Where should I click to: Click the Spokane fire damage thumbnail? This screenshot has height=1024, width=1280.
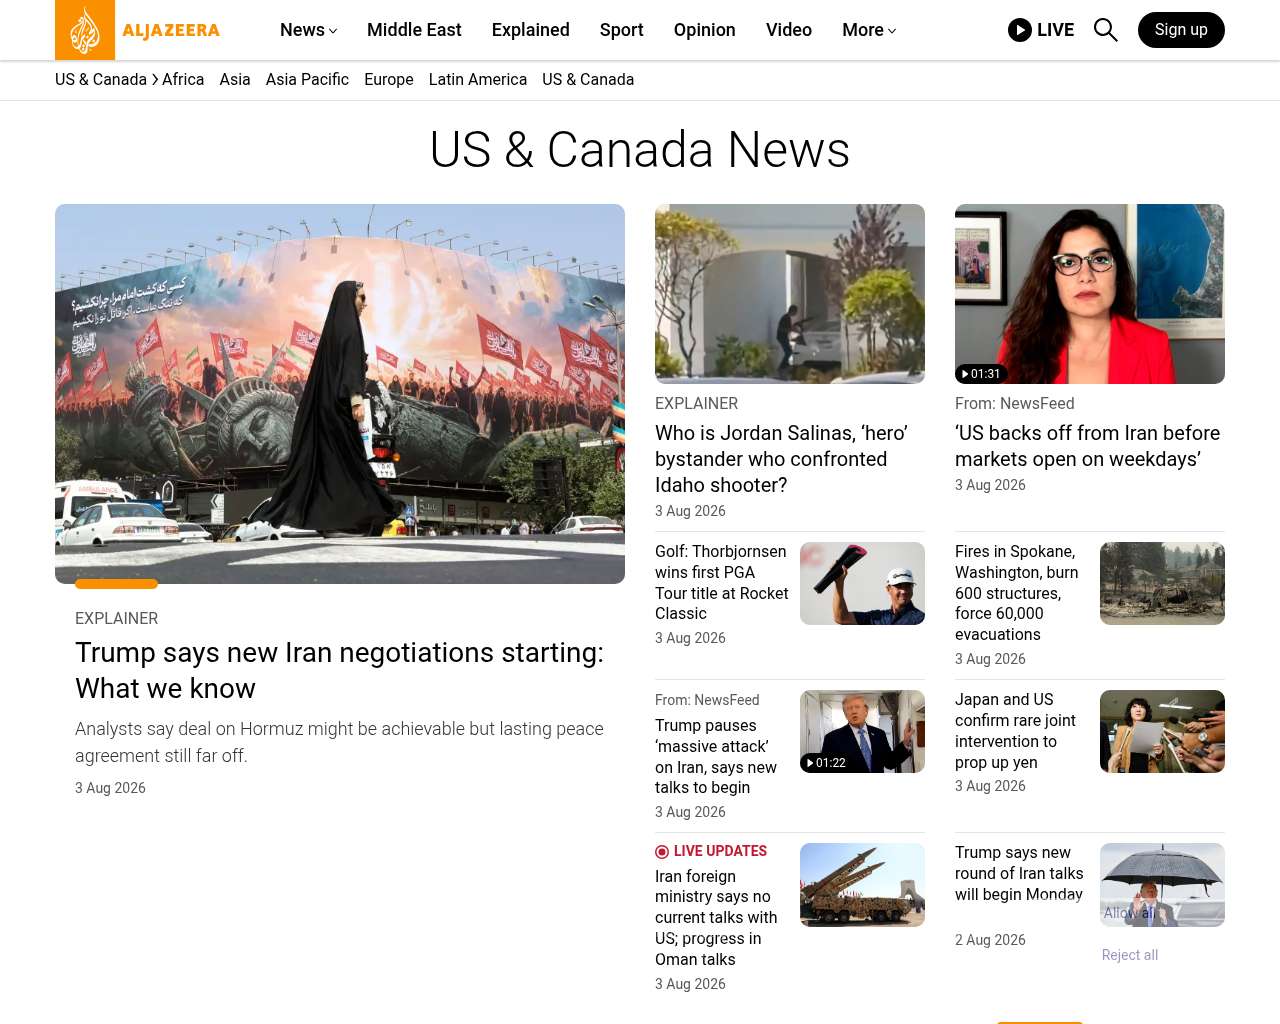(1162, 584)
